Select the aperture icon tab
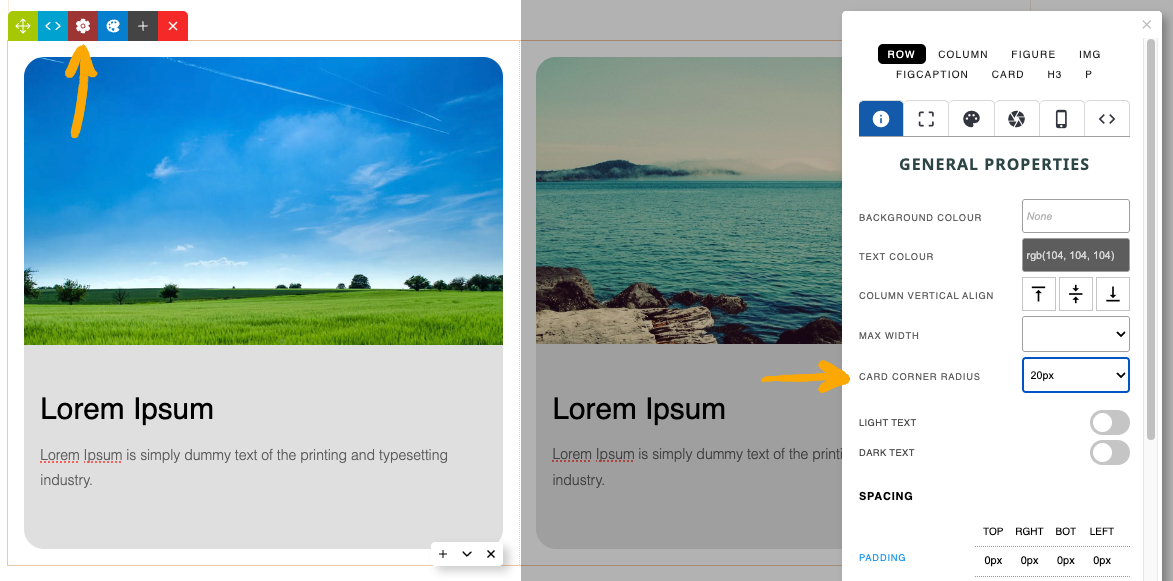 pyautogui.click(x=1016, y=119)
